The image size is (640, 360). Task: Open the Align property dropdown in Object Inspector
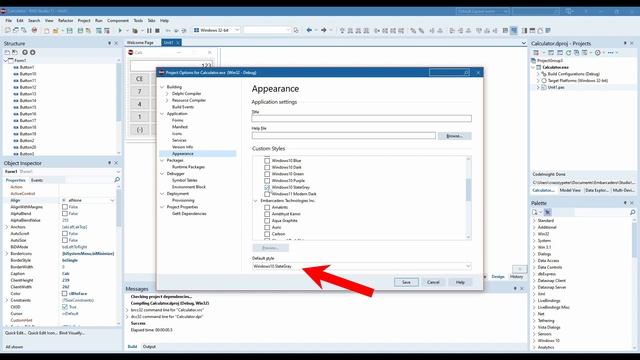[x=112, y=200]
